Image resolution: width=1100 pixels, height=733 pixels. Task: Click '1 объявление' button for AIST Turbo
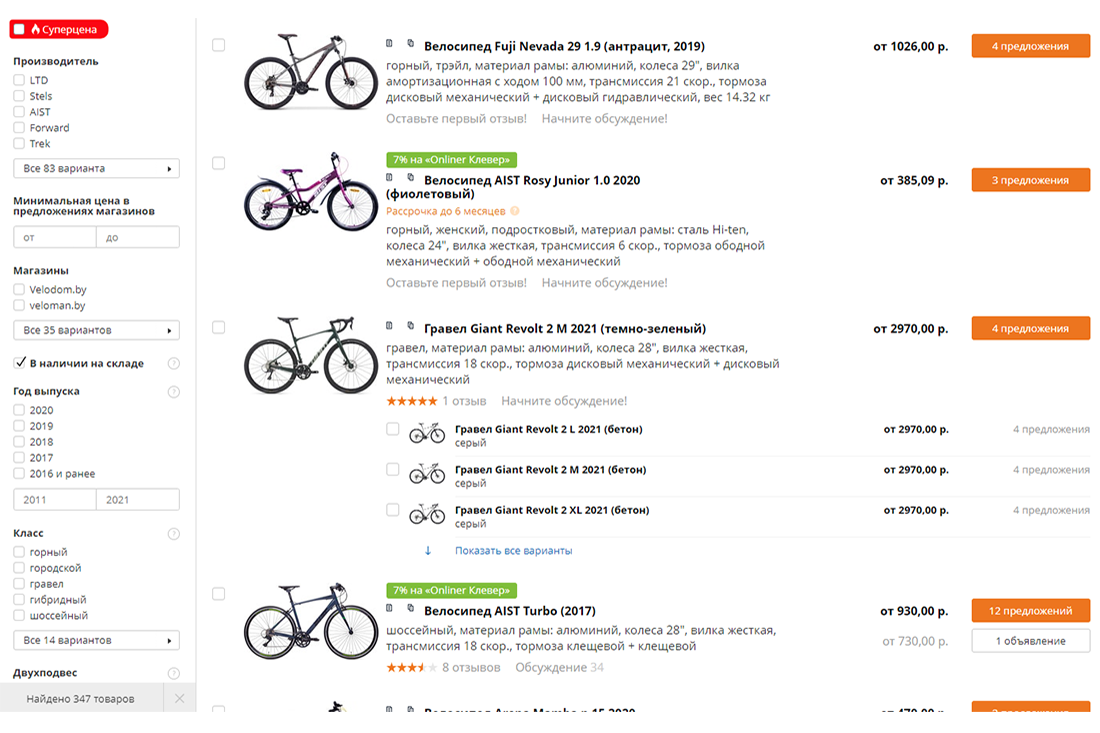pos(1030,641)
